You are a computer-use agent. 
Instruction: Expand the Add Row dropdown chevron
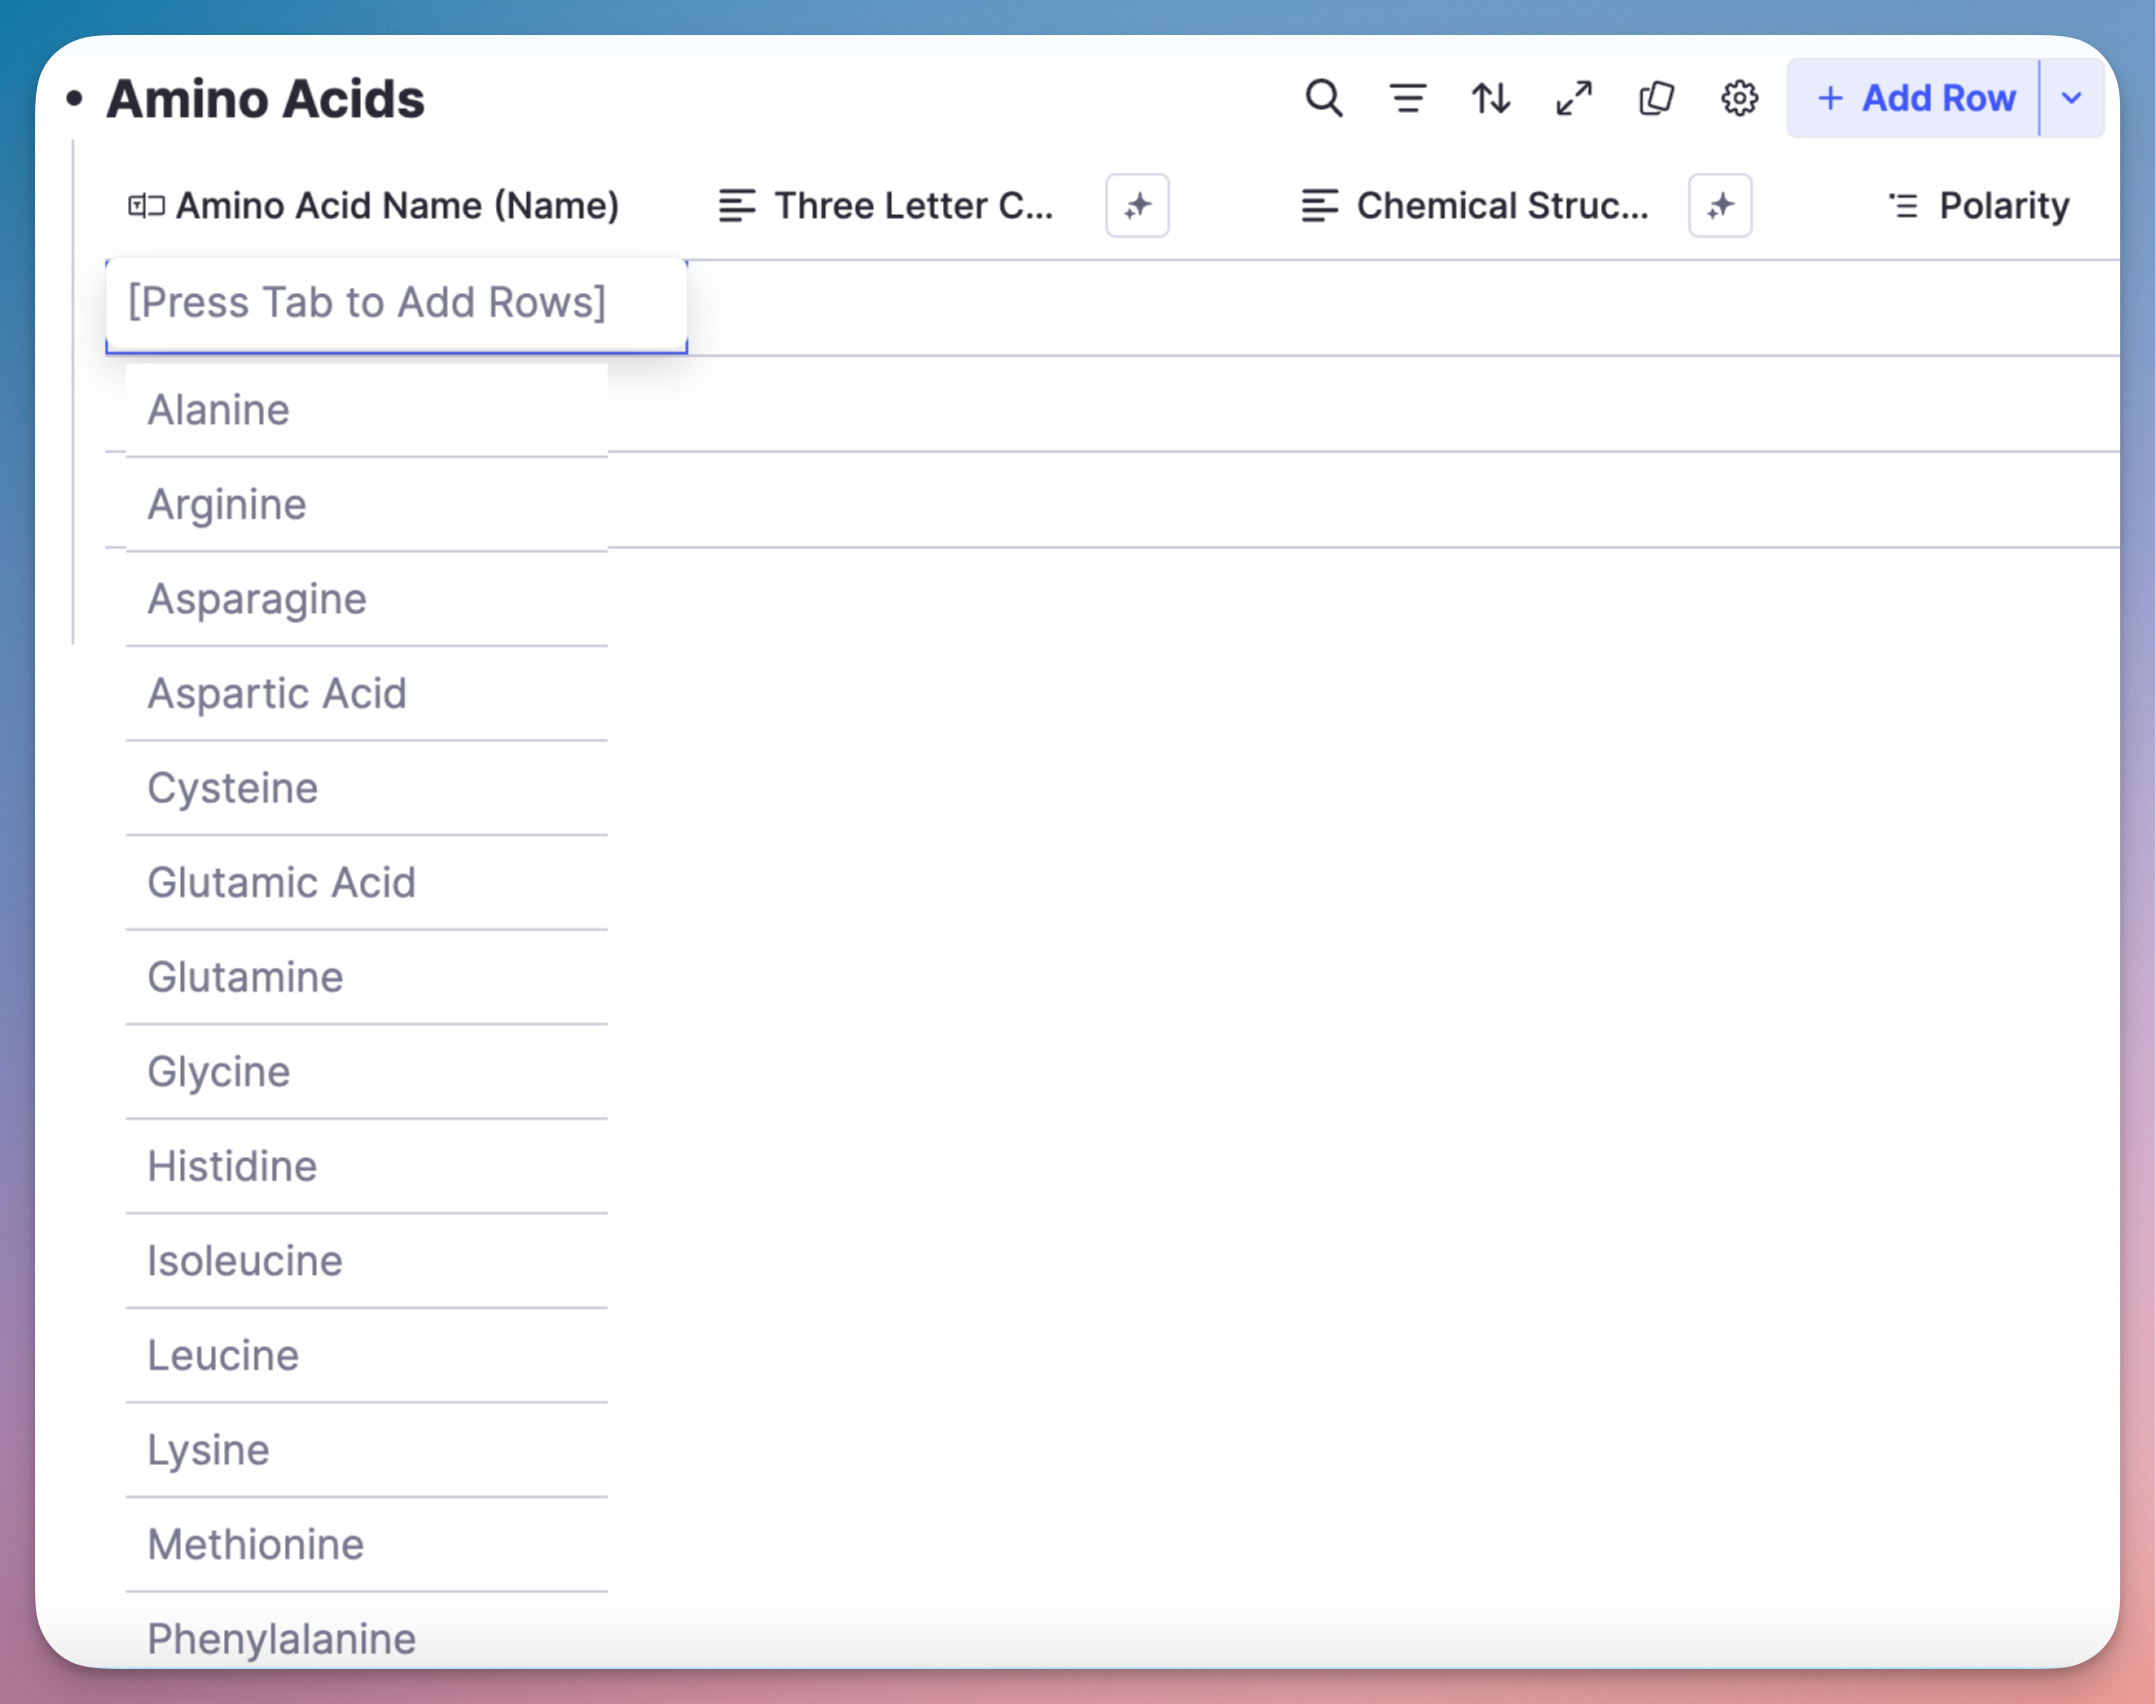pos(2072,98)
